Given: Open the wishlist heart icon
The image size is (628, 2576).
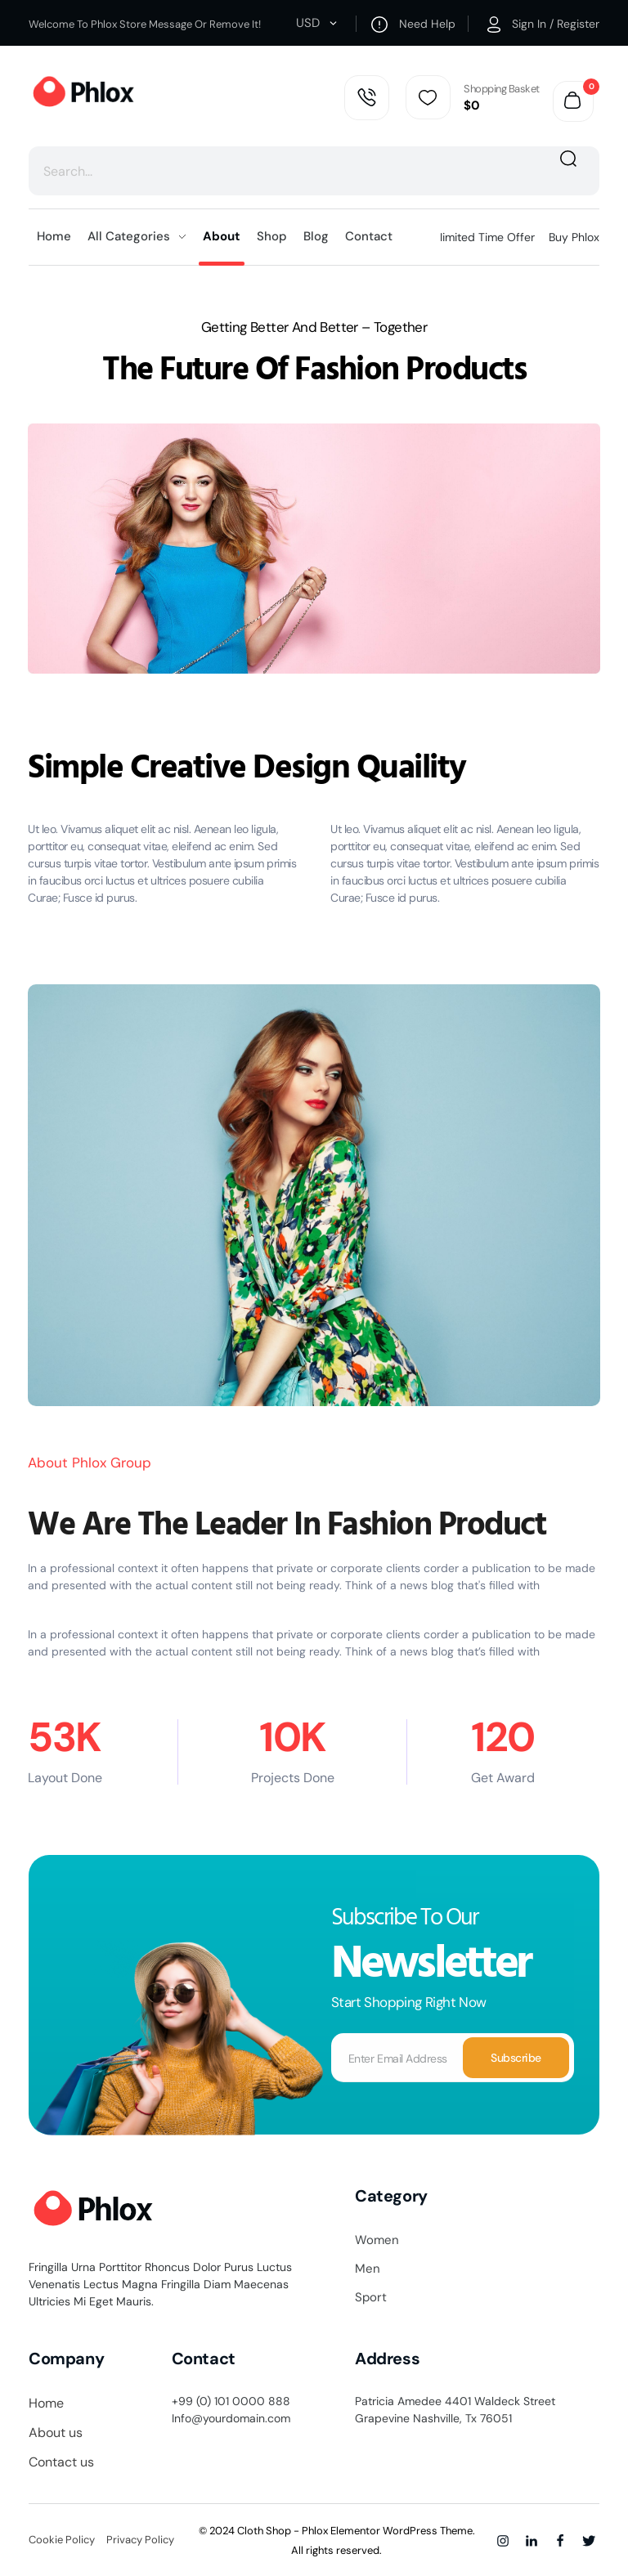Looking at the screenshot, I should coord(427,97).
